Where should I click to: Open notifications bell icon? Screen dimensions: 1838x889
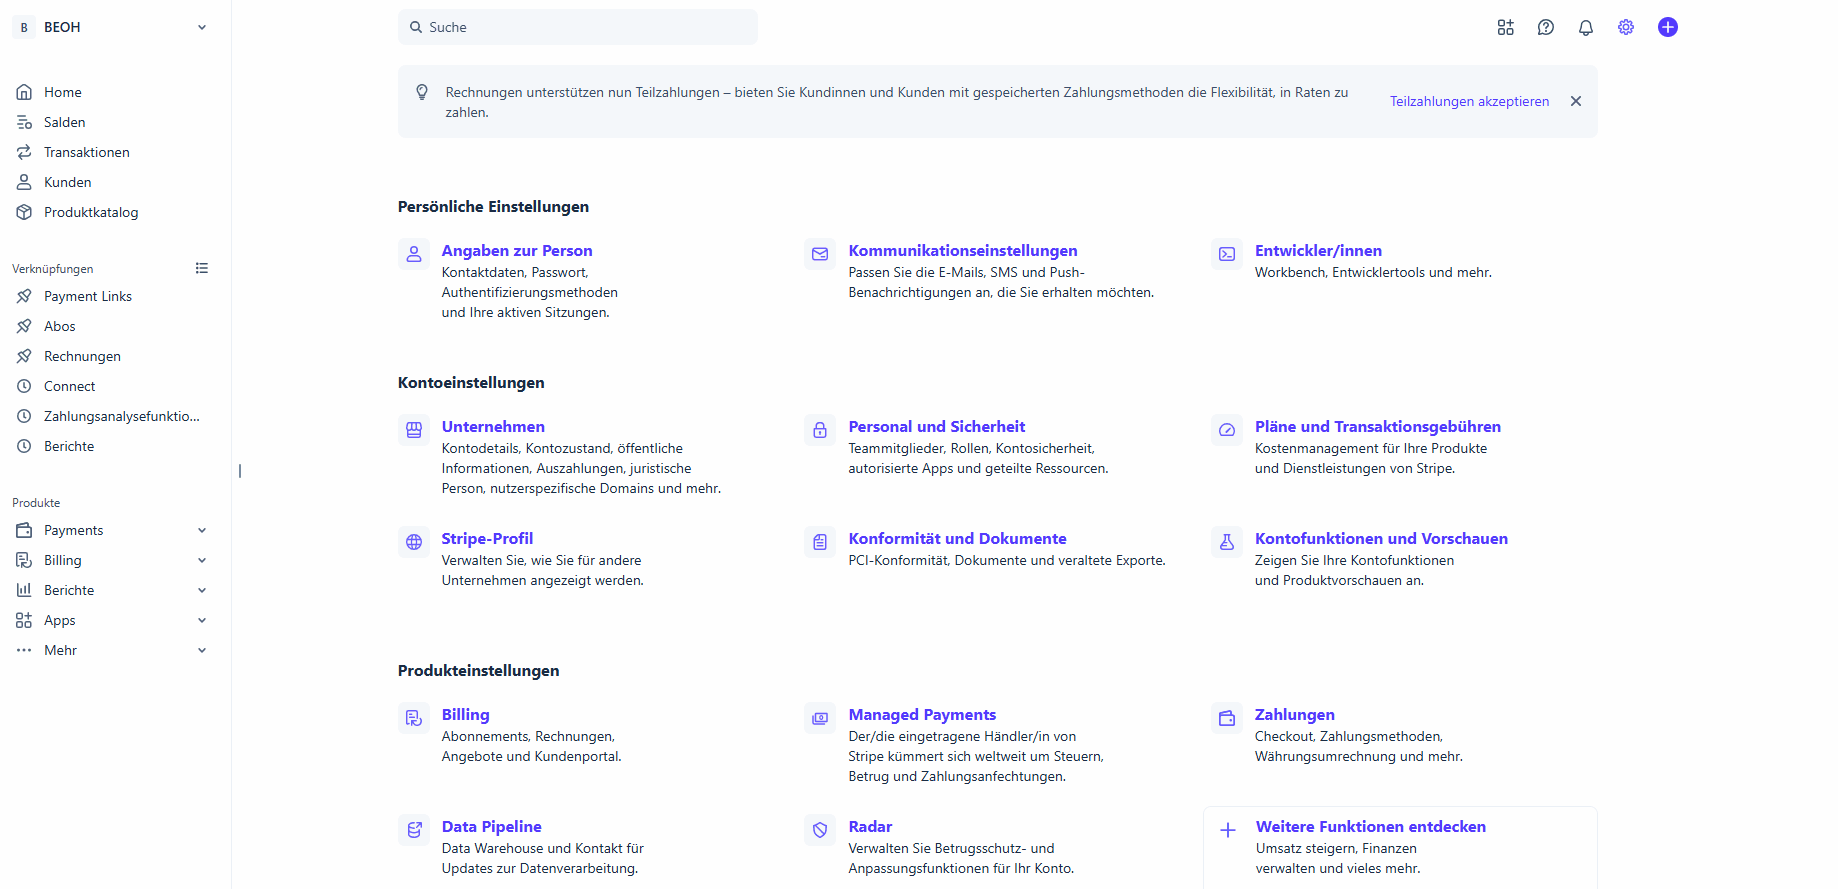(1585, 27)
